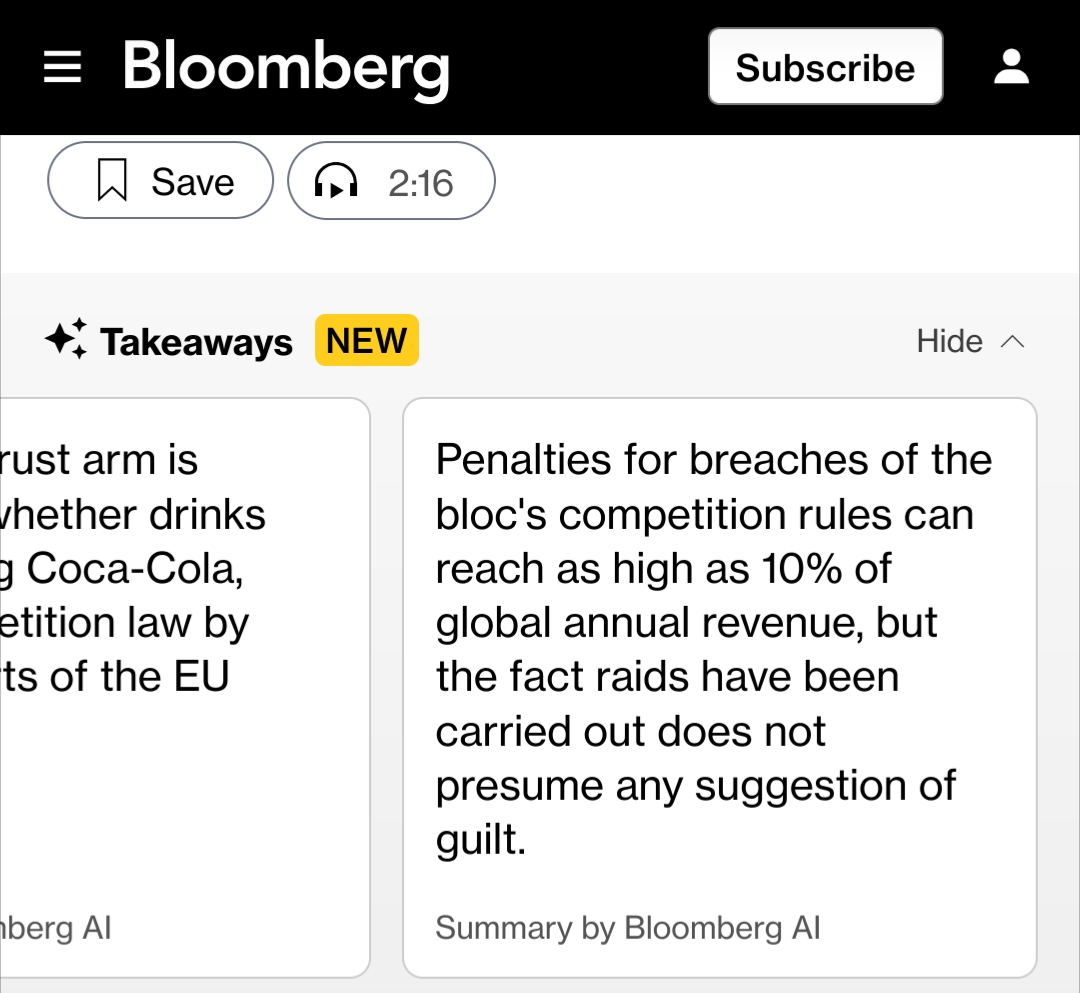1080x993 pixels.
Task: Click the Bloomberg logo
Action: [x=286, y=66]
